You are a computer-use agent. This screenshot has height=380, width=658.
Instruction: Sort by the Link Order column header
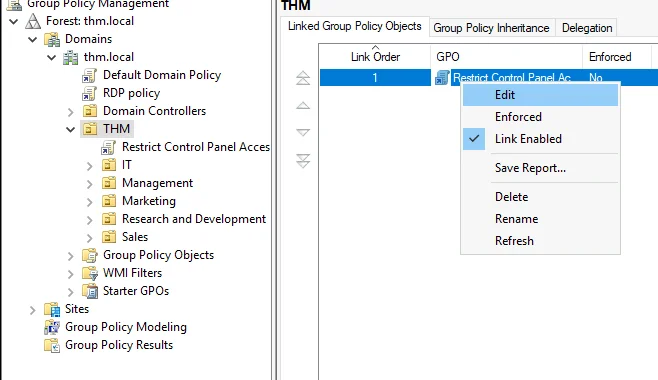coord(375,56)
